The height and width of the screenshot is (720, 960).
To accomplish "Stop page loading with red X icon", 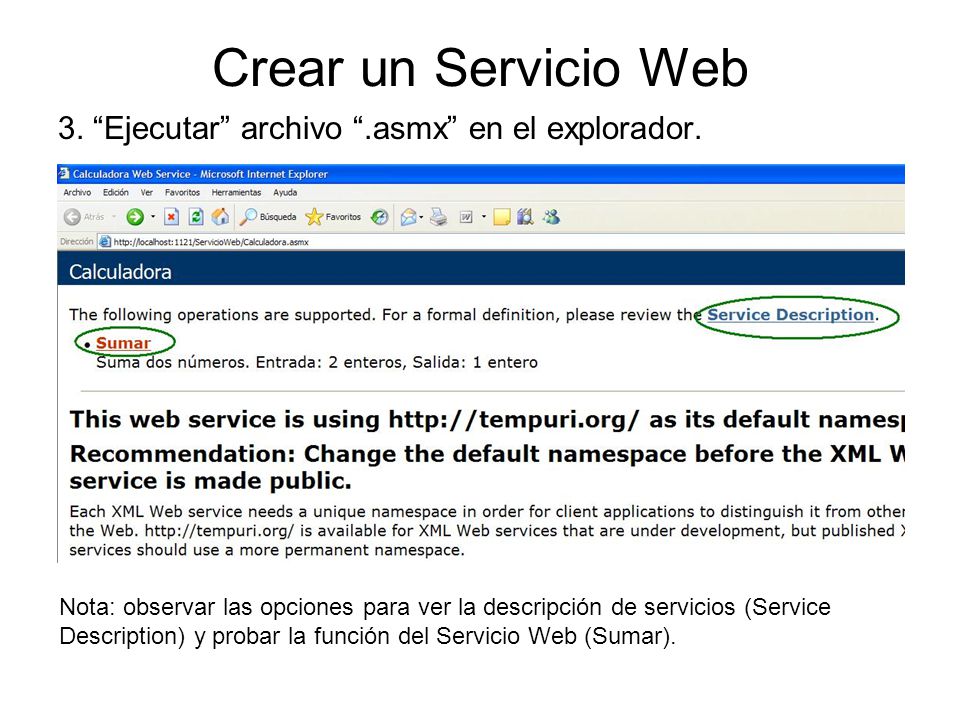I will click(x=172, y=217).
